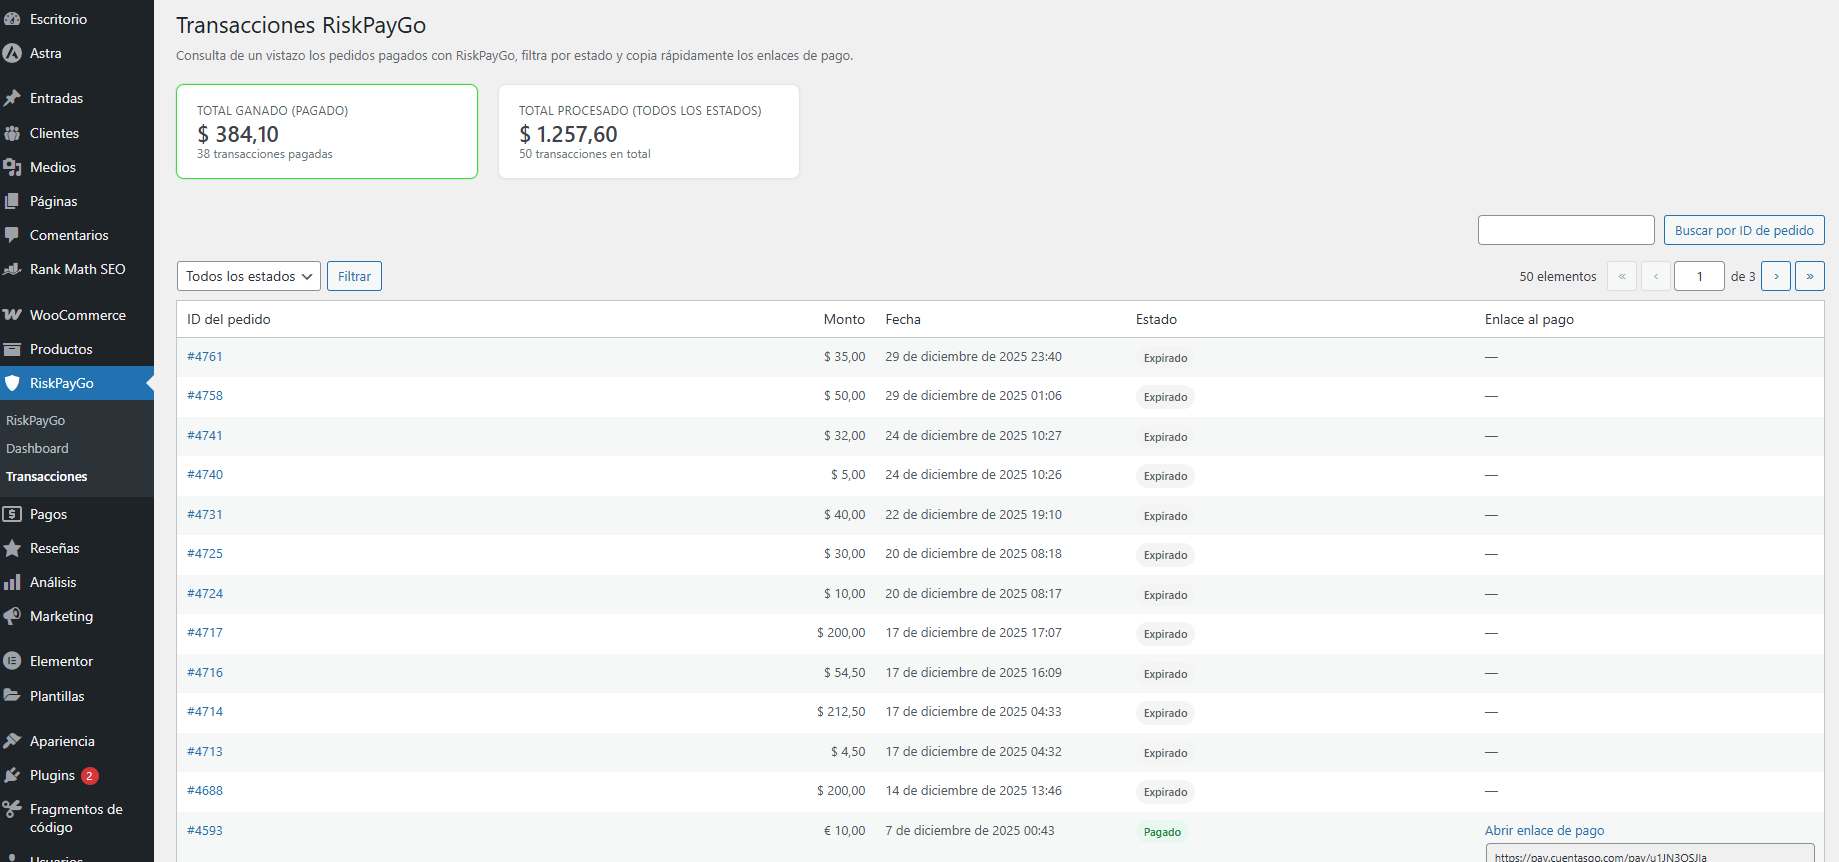Open the Pagos dollar icon
The height and width of the screenshot is (862, 1839).
(x=12, y=514)
